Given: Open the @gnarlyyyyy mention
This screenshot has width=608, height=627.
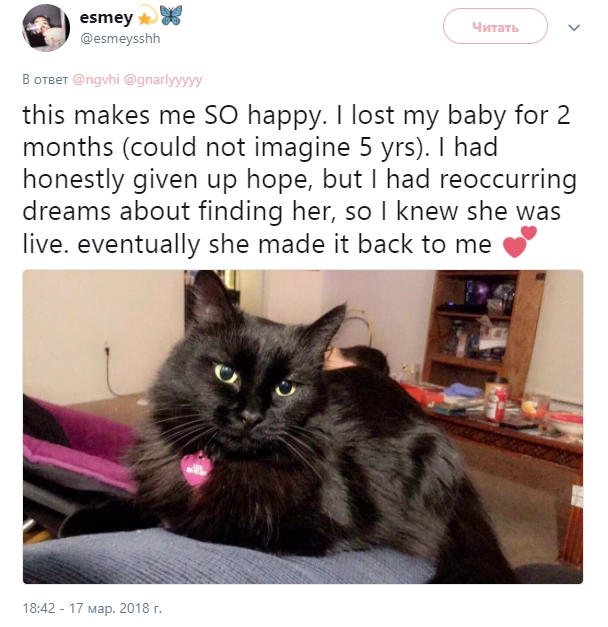Looking at the screenshot, I should [163, 80].
